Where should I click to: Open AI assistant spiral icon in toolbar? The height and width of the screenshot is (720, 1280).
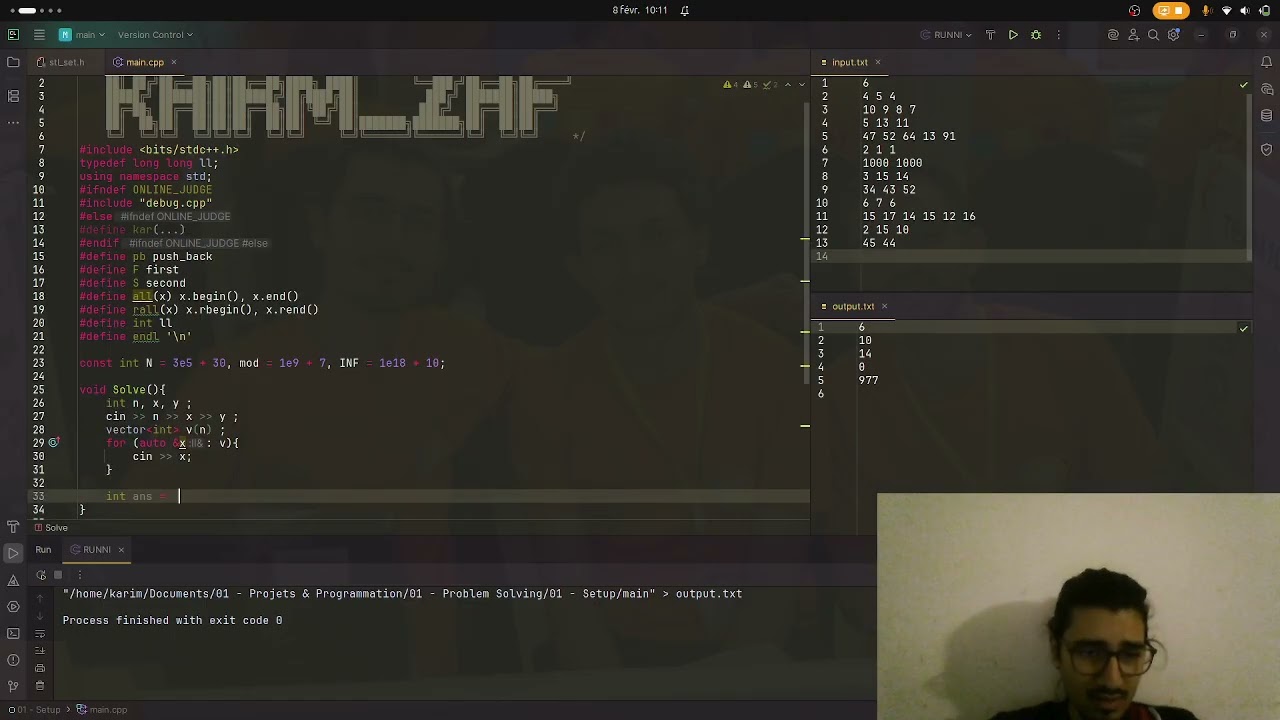[1113, 35]
